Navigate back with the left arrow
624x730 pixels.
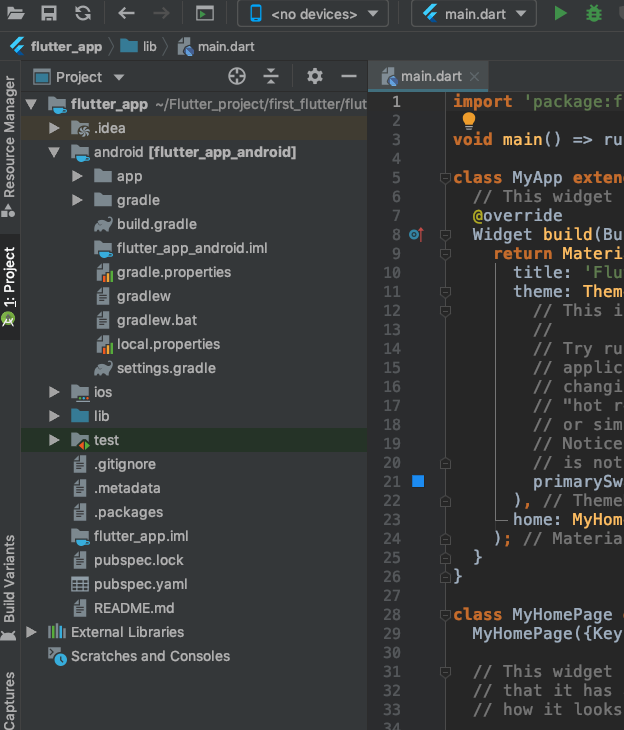point(126,14)
